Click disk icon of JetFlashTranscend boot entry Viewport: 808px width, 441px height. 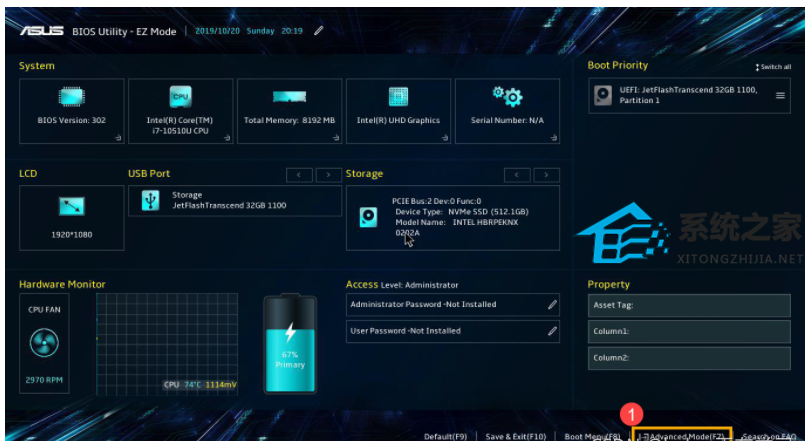603,95
